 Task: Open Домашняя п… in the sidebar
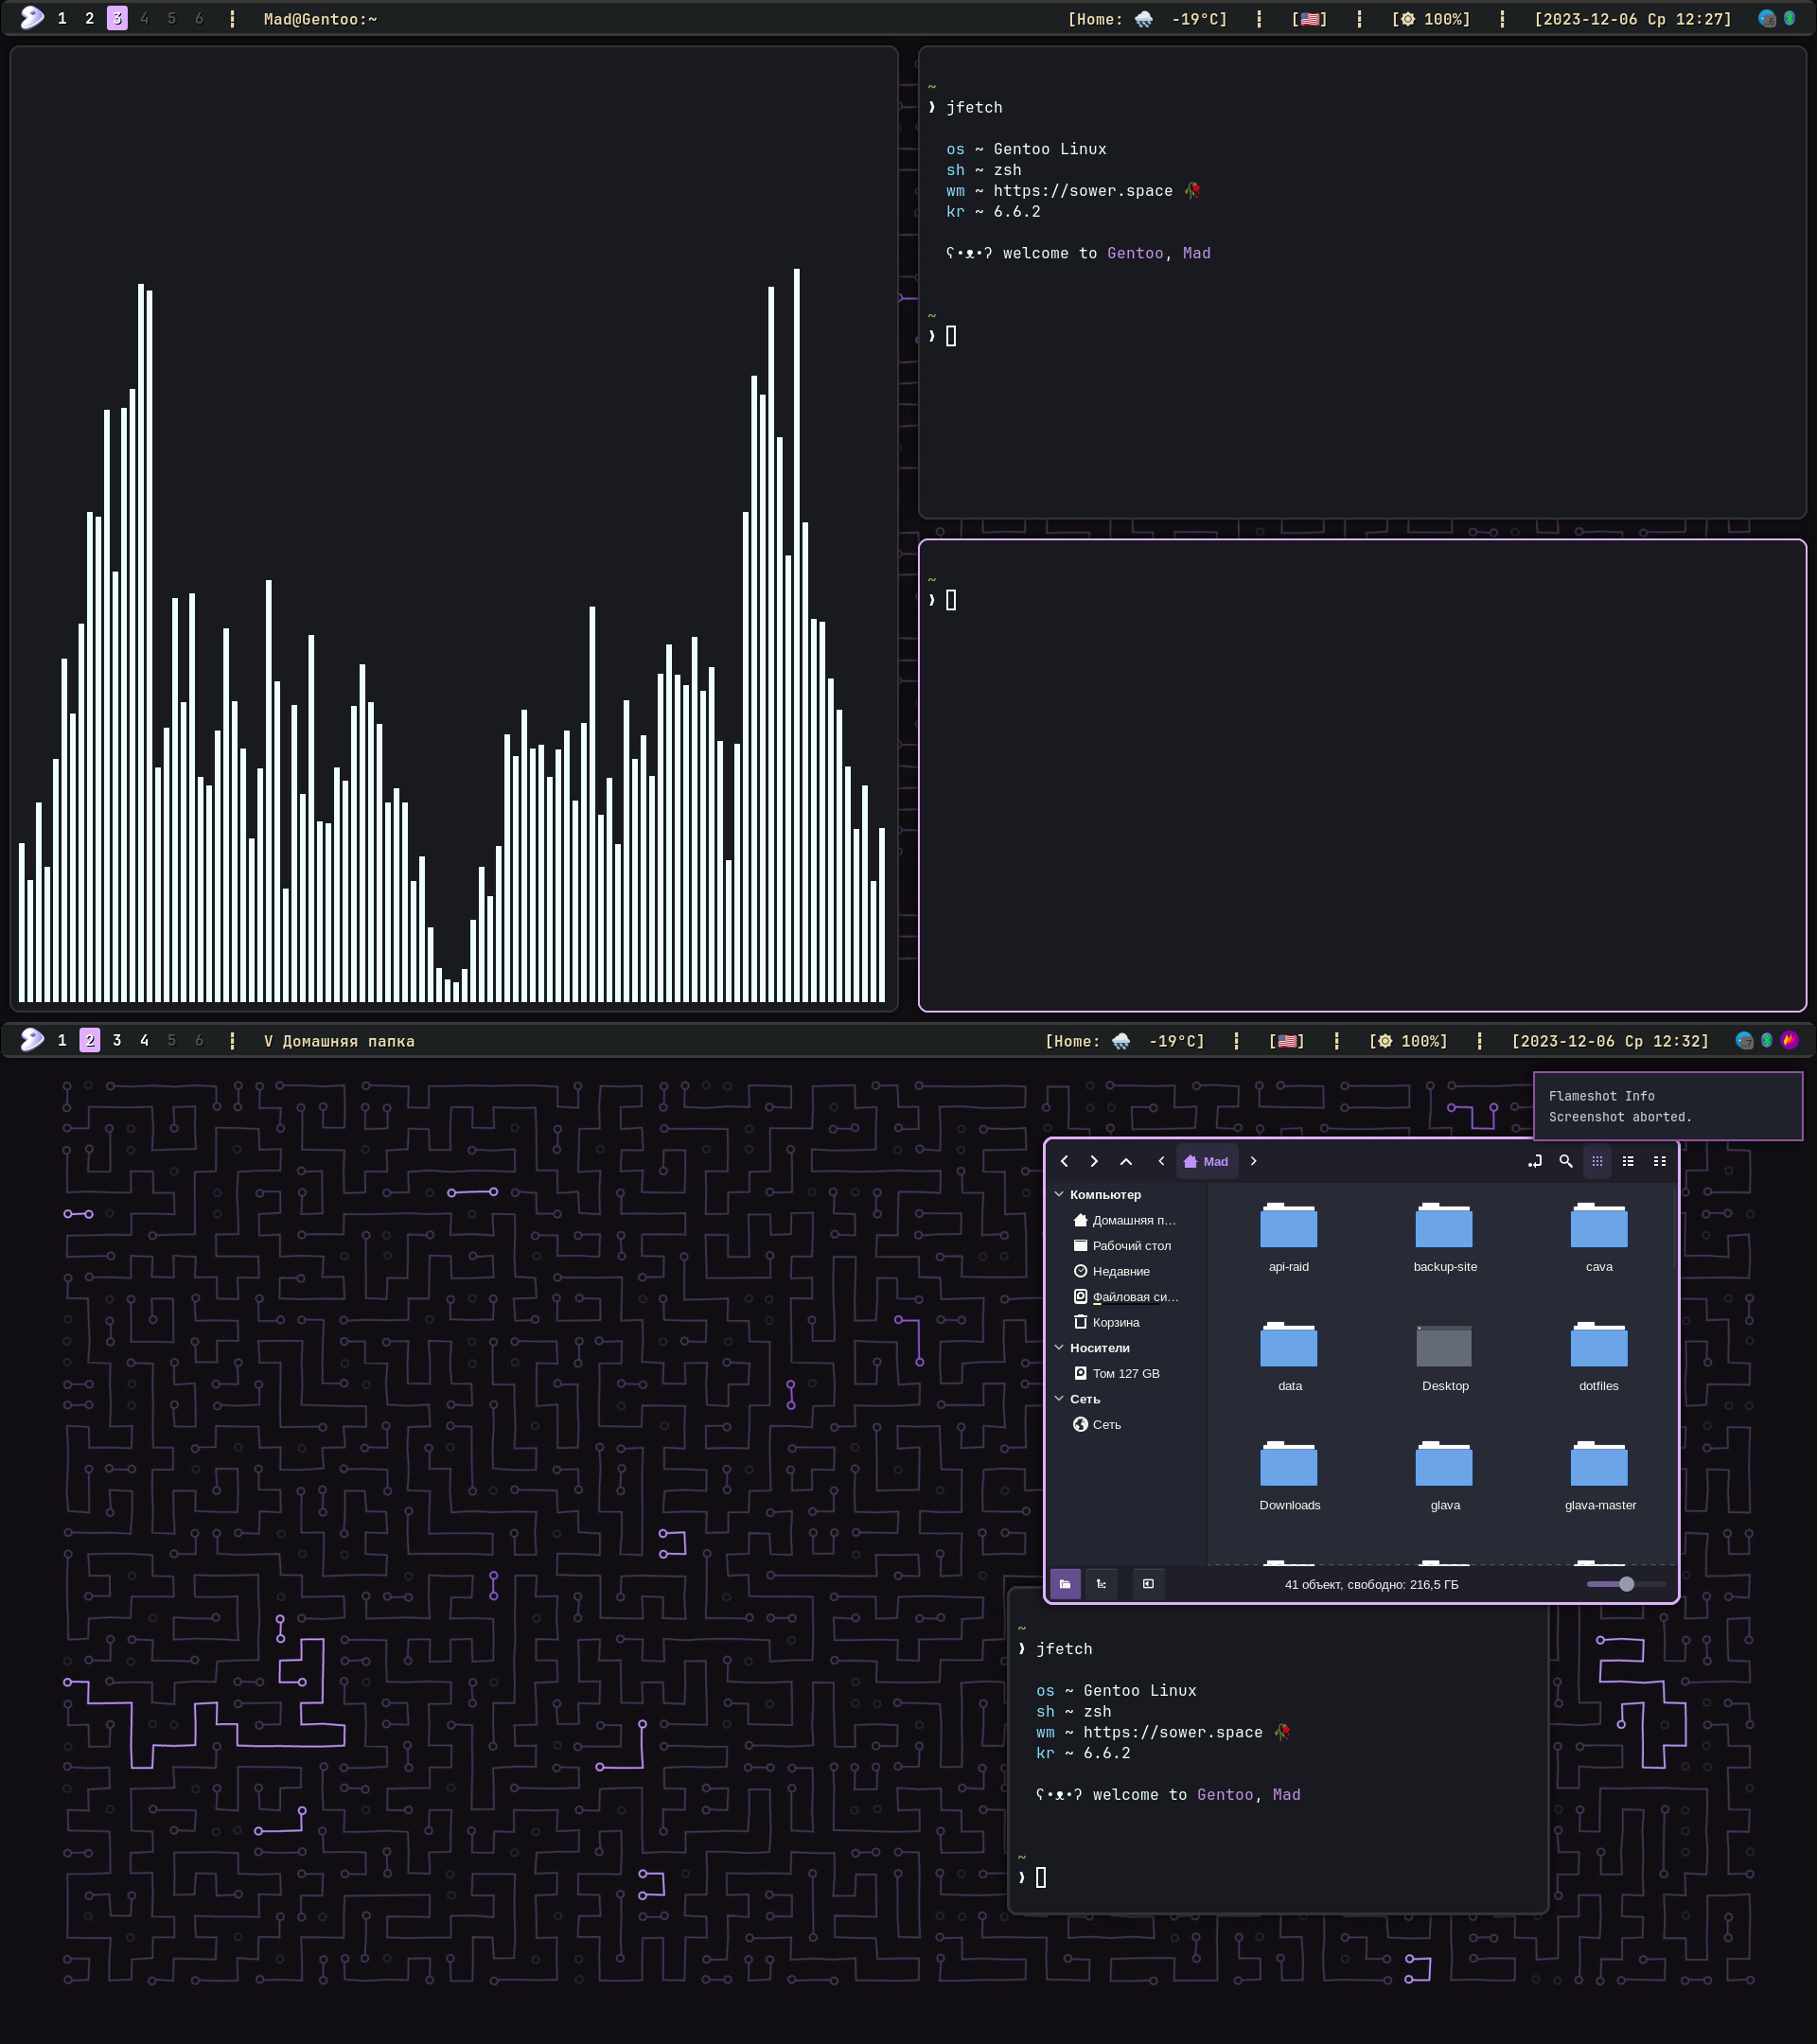[x=1125, y=1220]
